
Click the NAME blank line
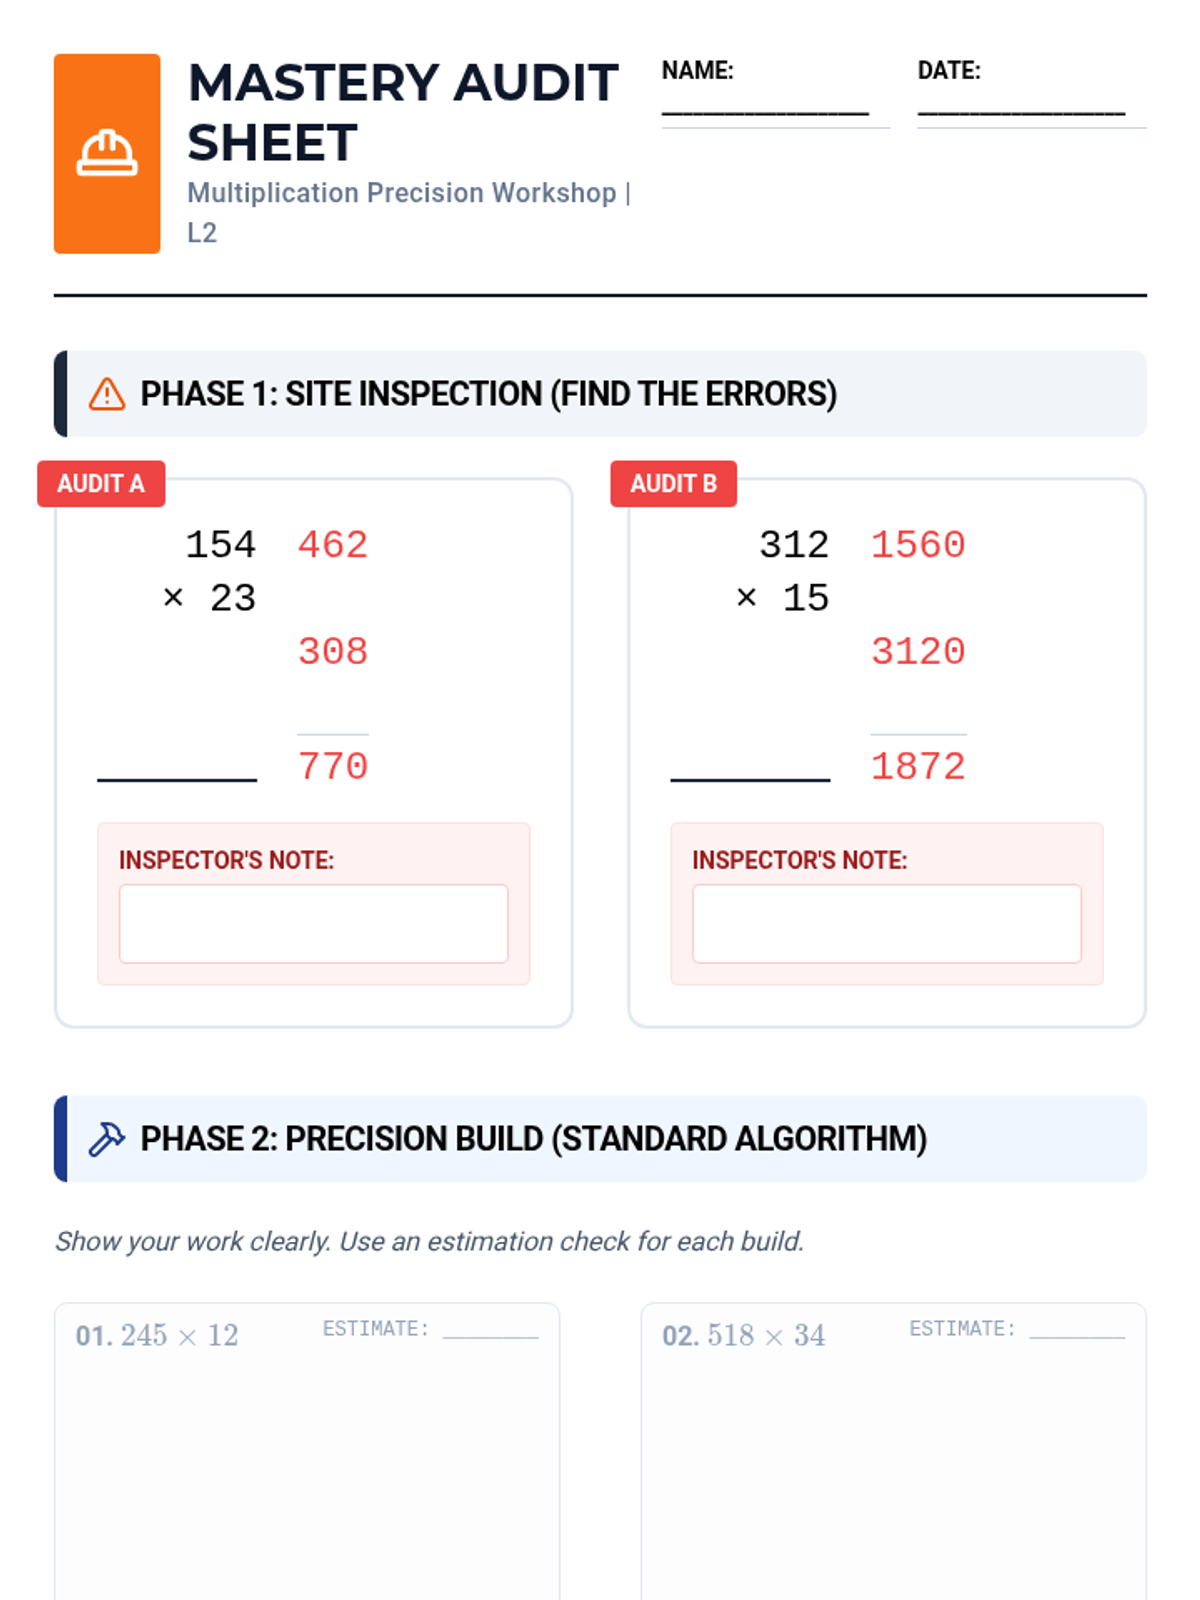click(x=765, y=112)
